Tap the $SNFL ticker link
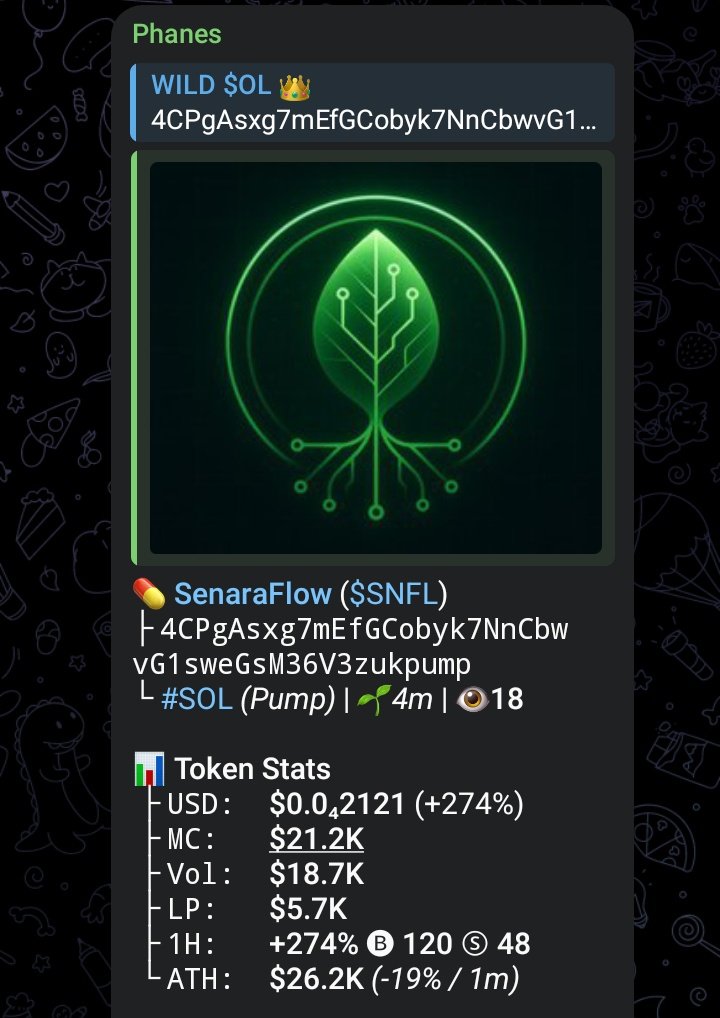This screenshot has width=720, height=1018. (x=394, y=594)
